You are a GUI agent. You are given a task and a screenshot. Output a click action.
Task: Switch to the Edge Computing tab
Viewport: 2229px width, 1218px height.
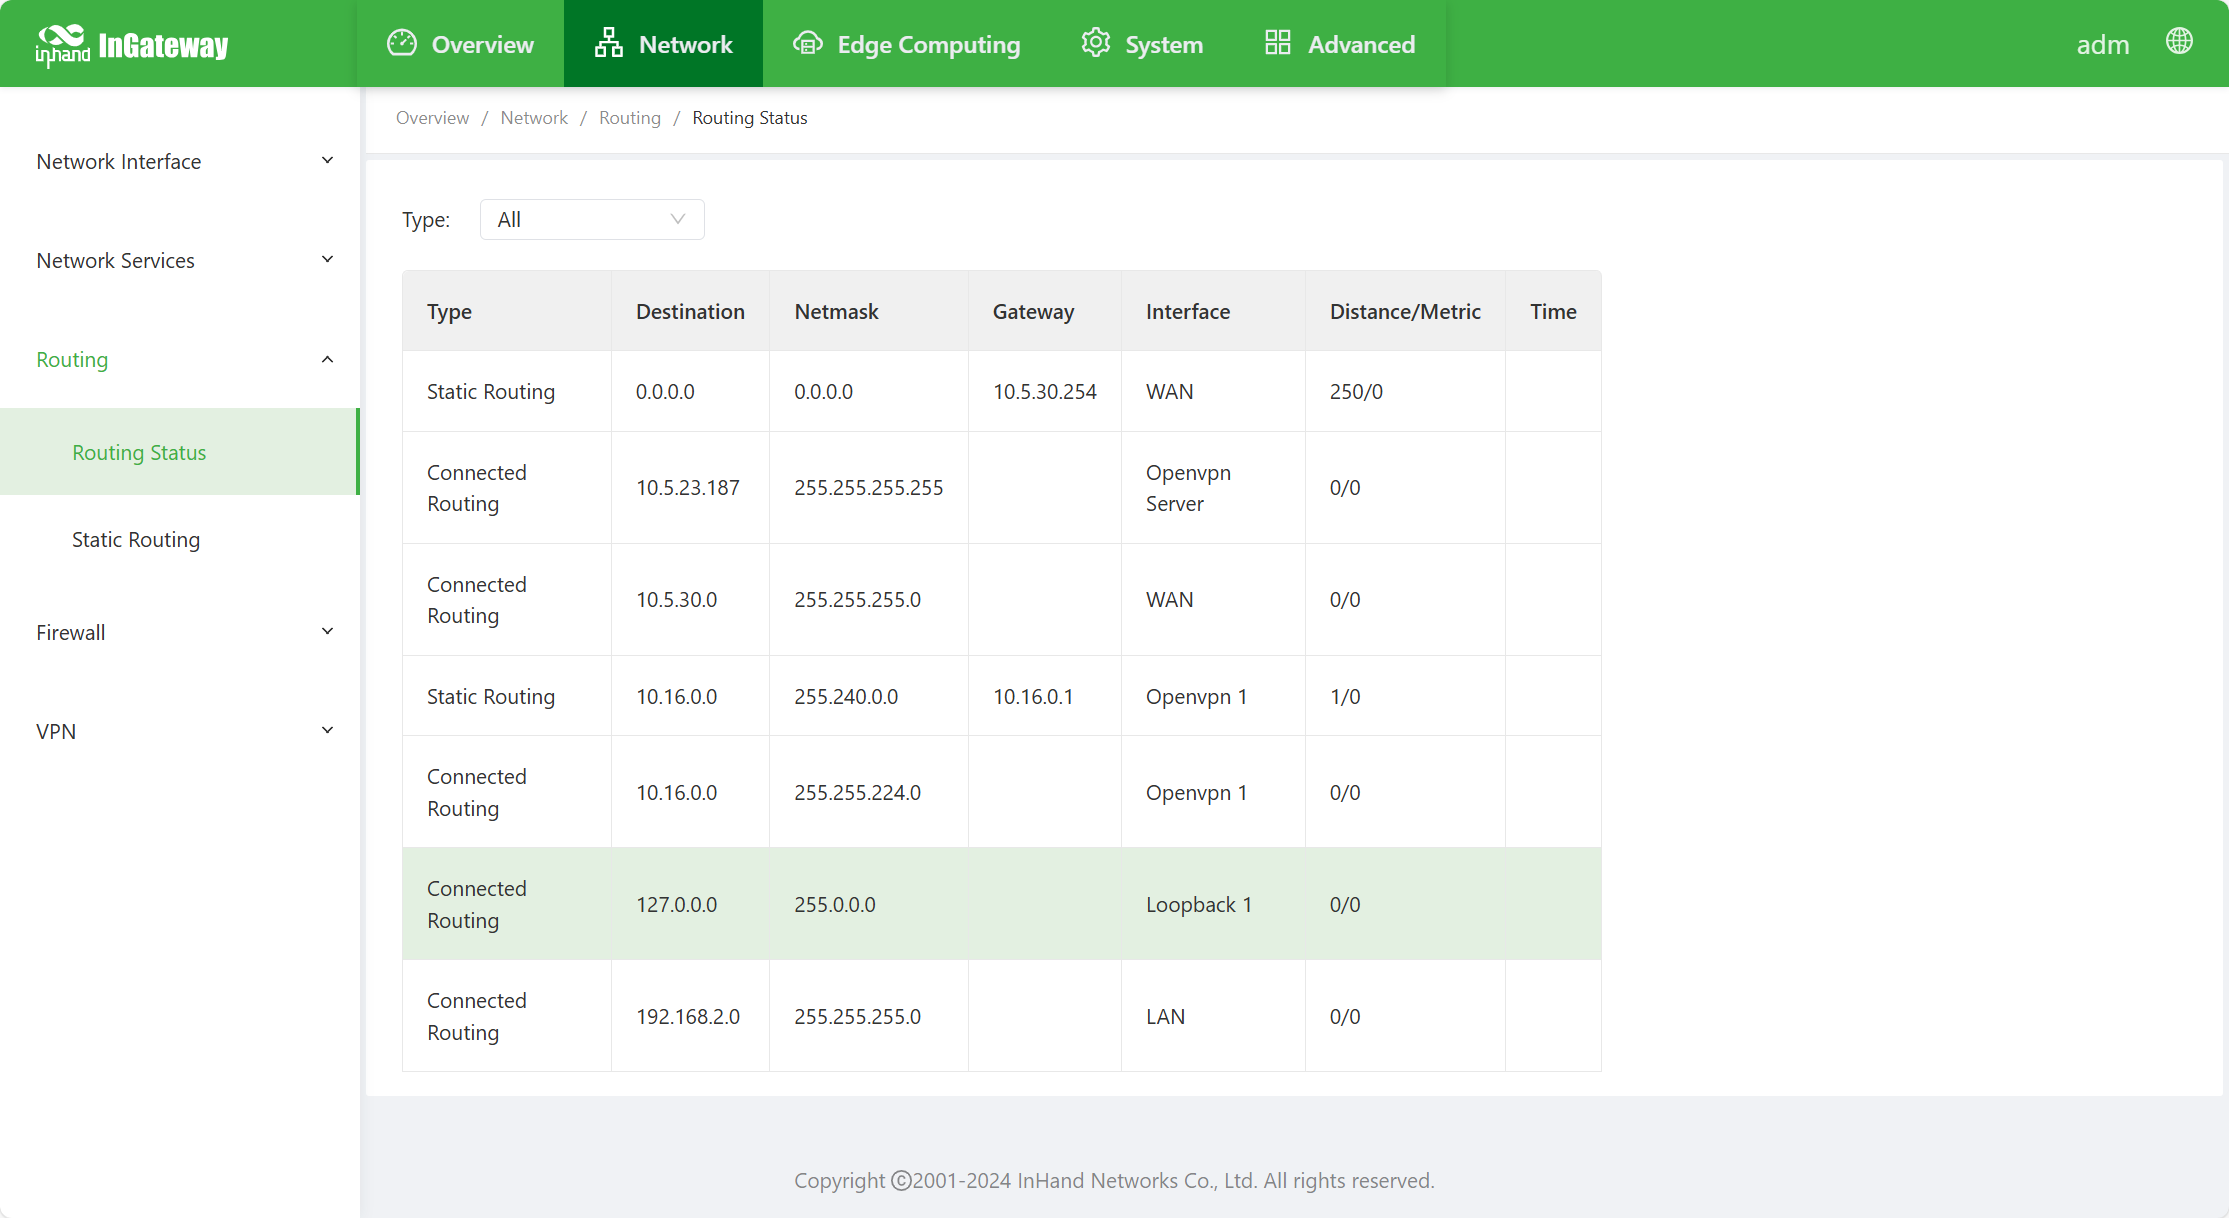927,45
